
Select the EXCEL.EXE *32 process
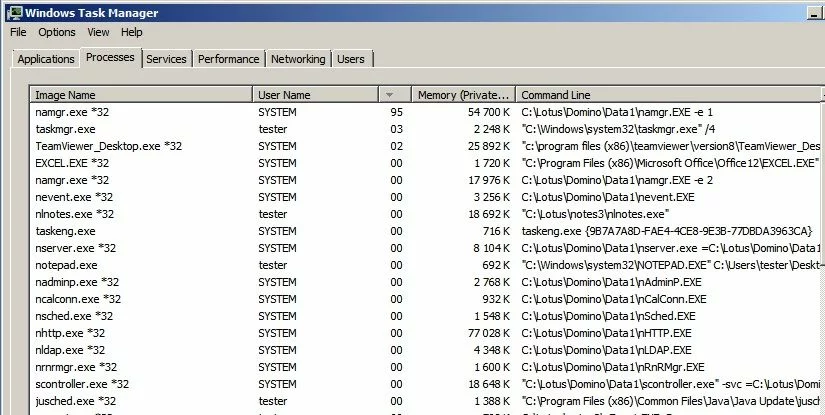(72, 163)
